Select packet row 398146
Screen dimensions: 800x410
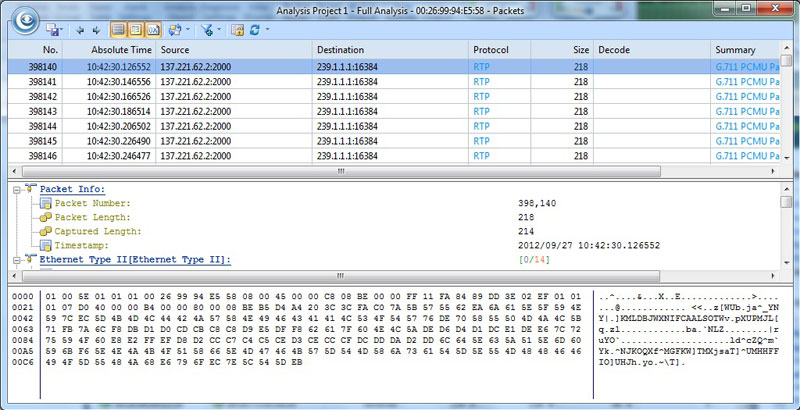pyautogui.click(x=394, y=156)
